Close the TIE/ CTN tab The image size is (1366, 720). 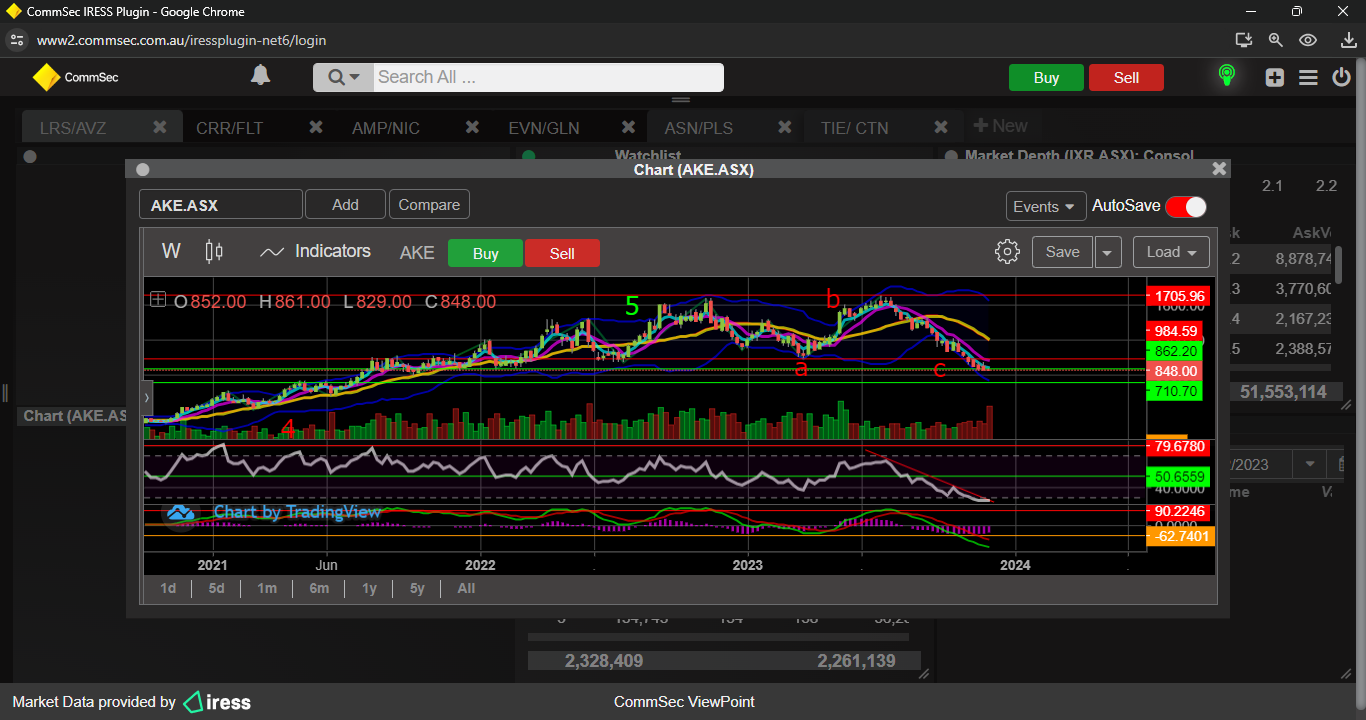(940, 127)
